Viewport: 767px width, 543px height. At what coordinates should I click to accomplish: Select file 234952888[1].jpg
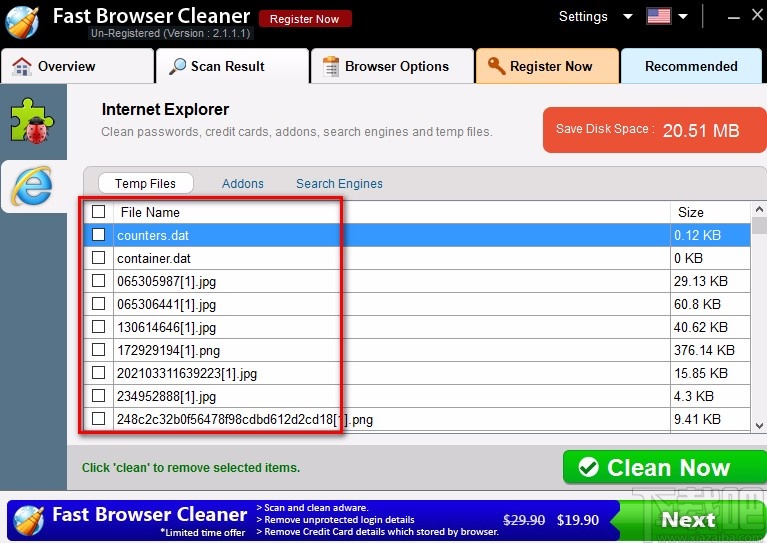(166, 396)
